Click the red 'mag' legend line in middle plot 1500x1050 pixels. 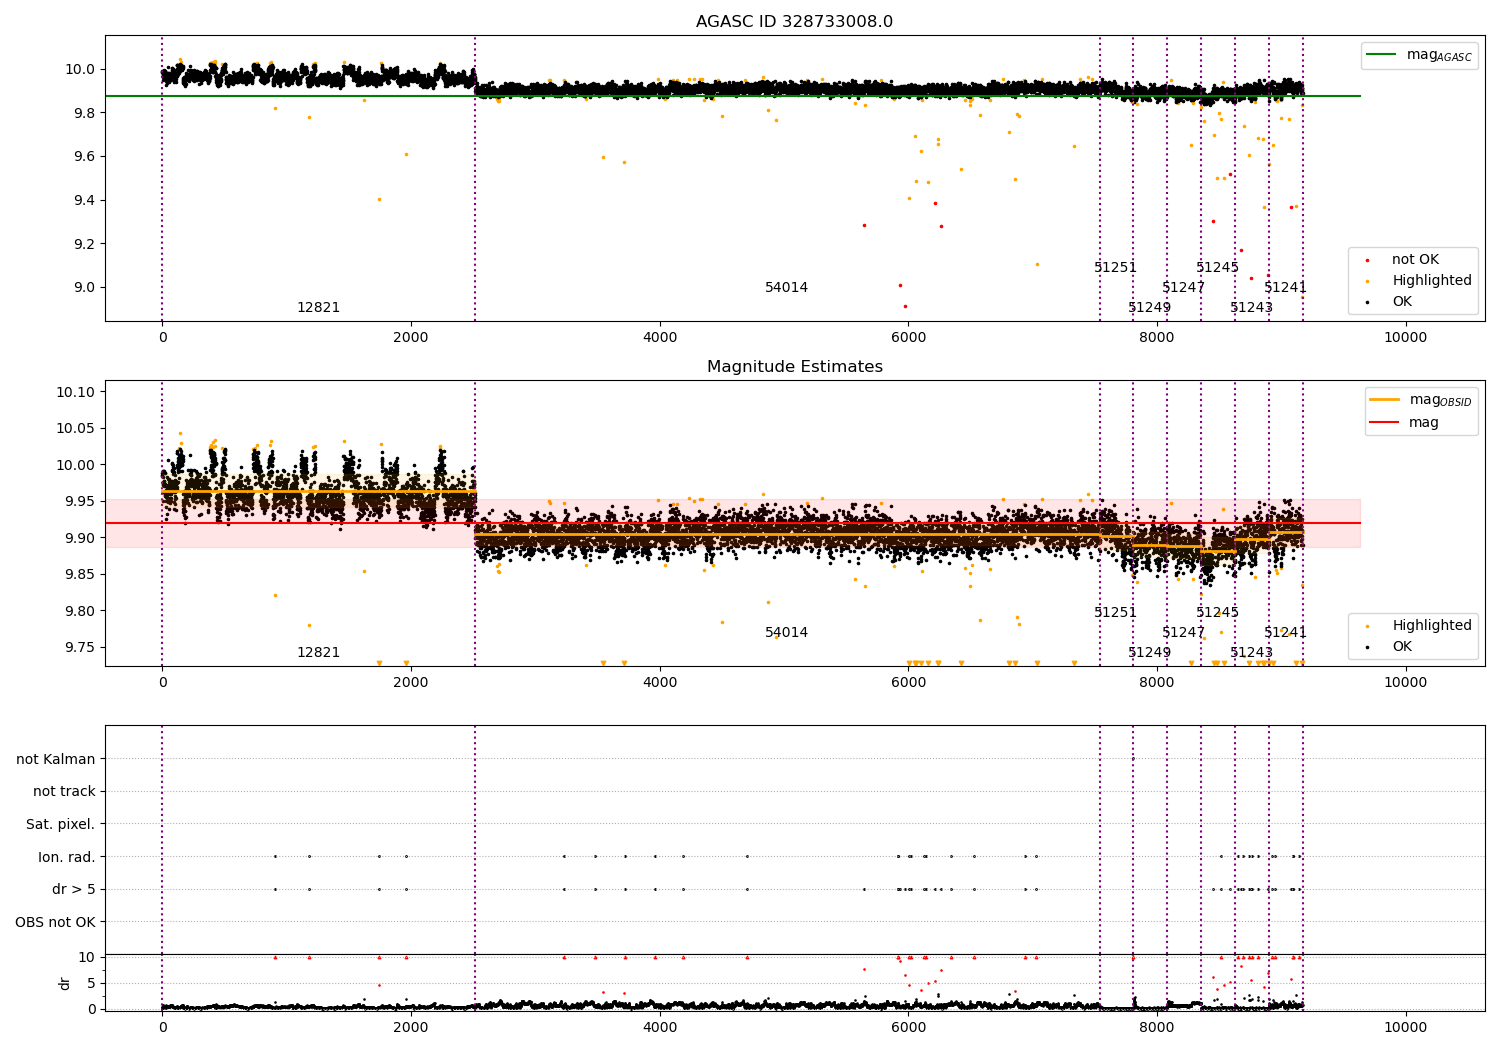[x=1385, y=422]
